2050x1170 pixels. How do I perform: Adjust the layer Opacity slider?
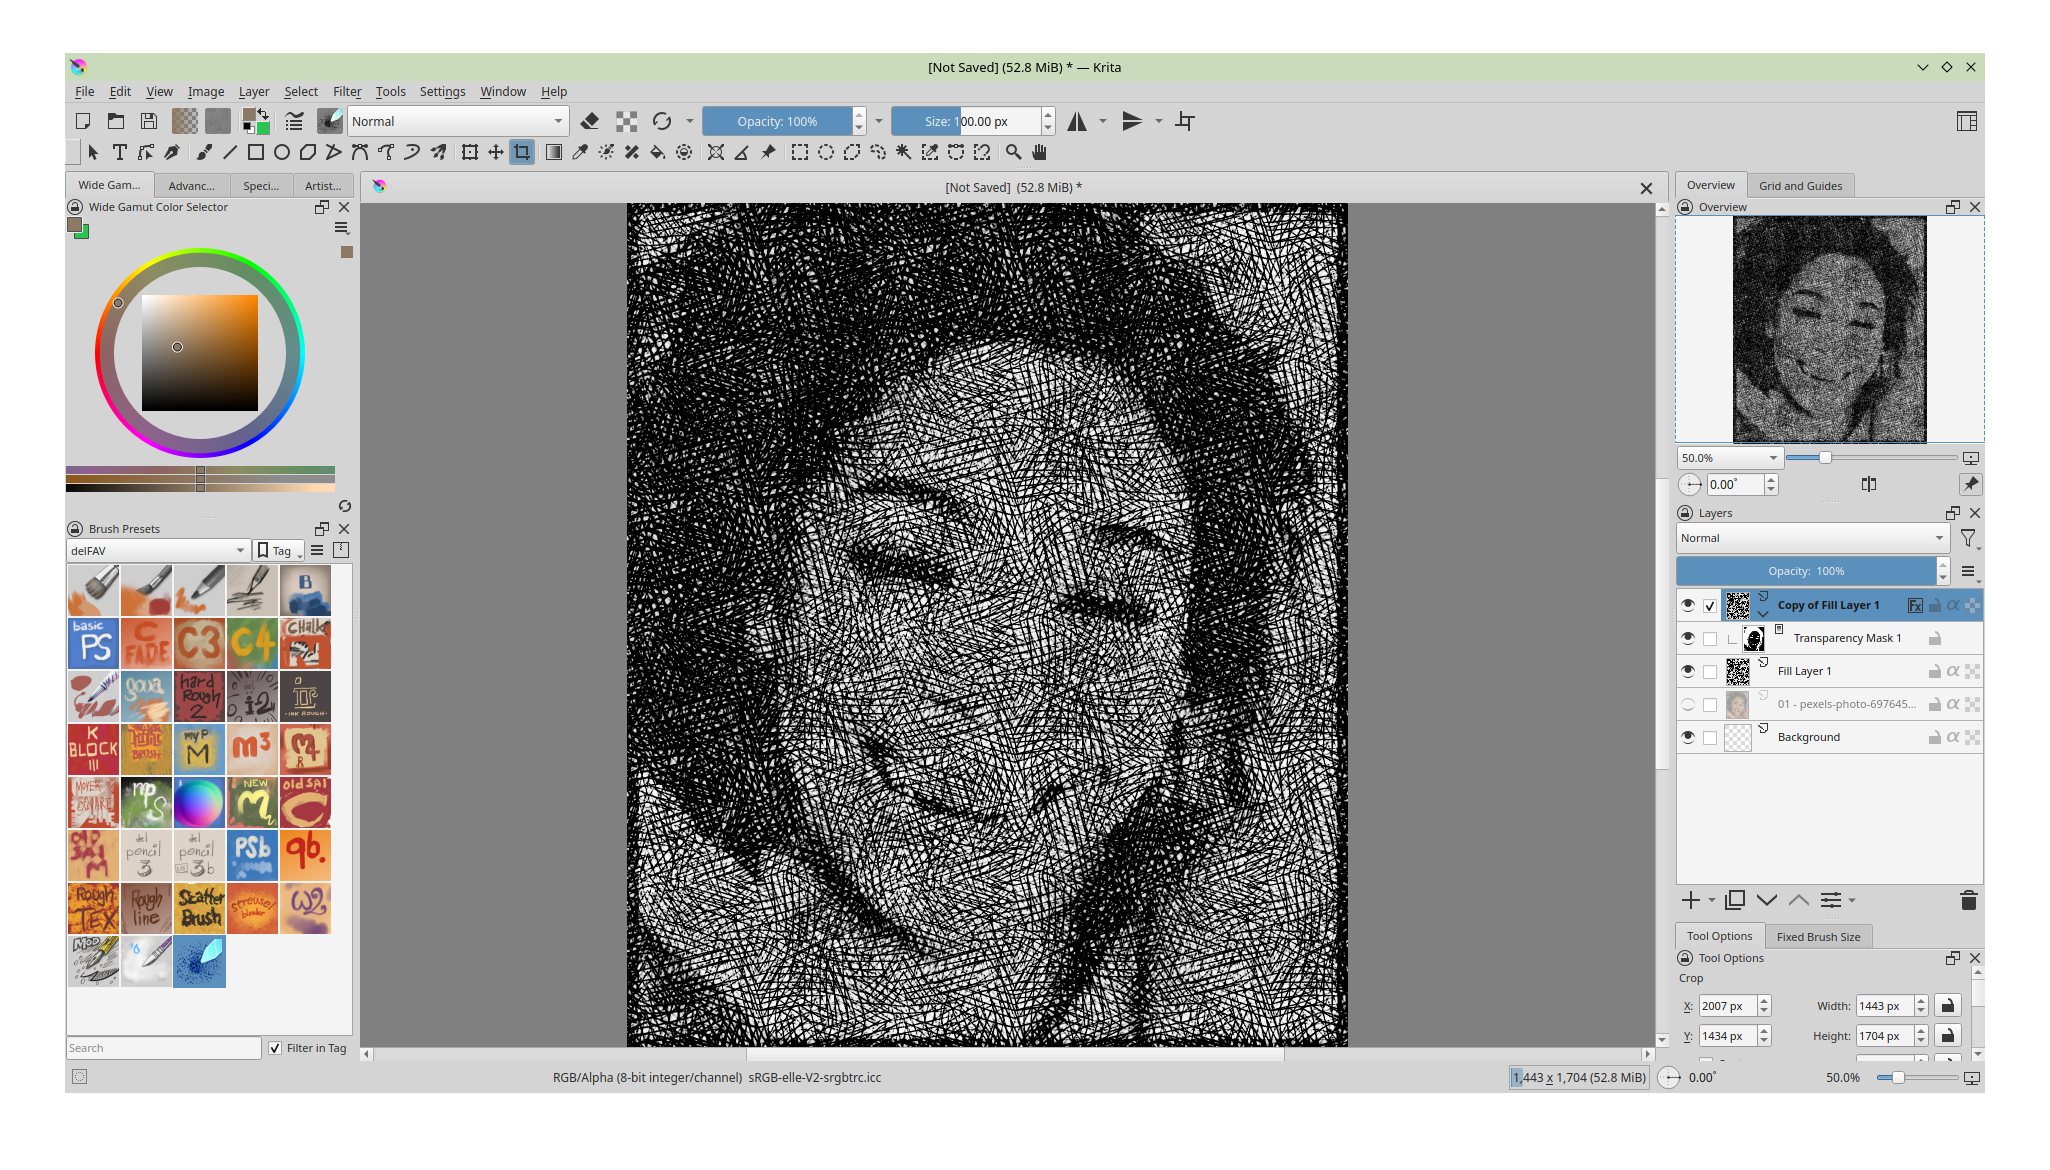(1806, 571)
